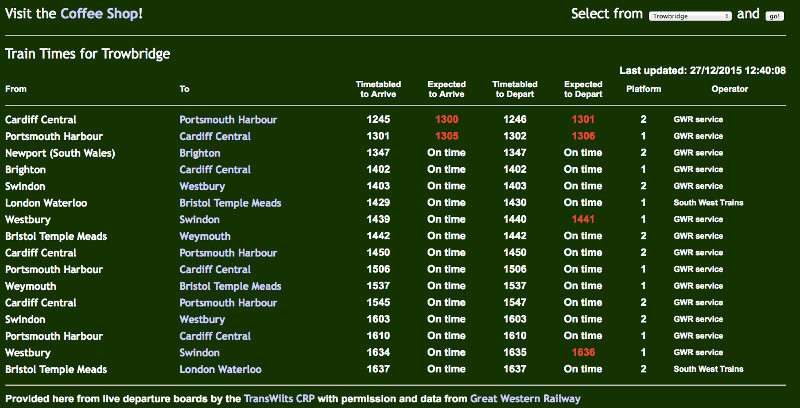Click Cardiff Central link for 1610 train
Screen dimensions: 800x408
pyautogui.click(x=215, y=336)
